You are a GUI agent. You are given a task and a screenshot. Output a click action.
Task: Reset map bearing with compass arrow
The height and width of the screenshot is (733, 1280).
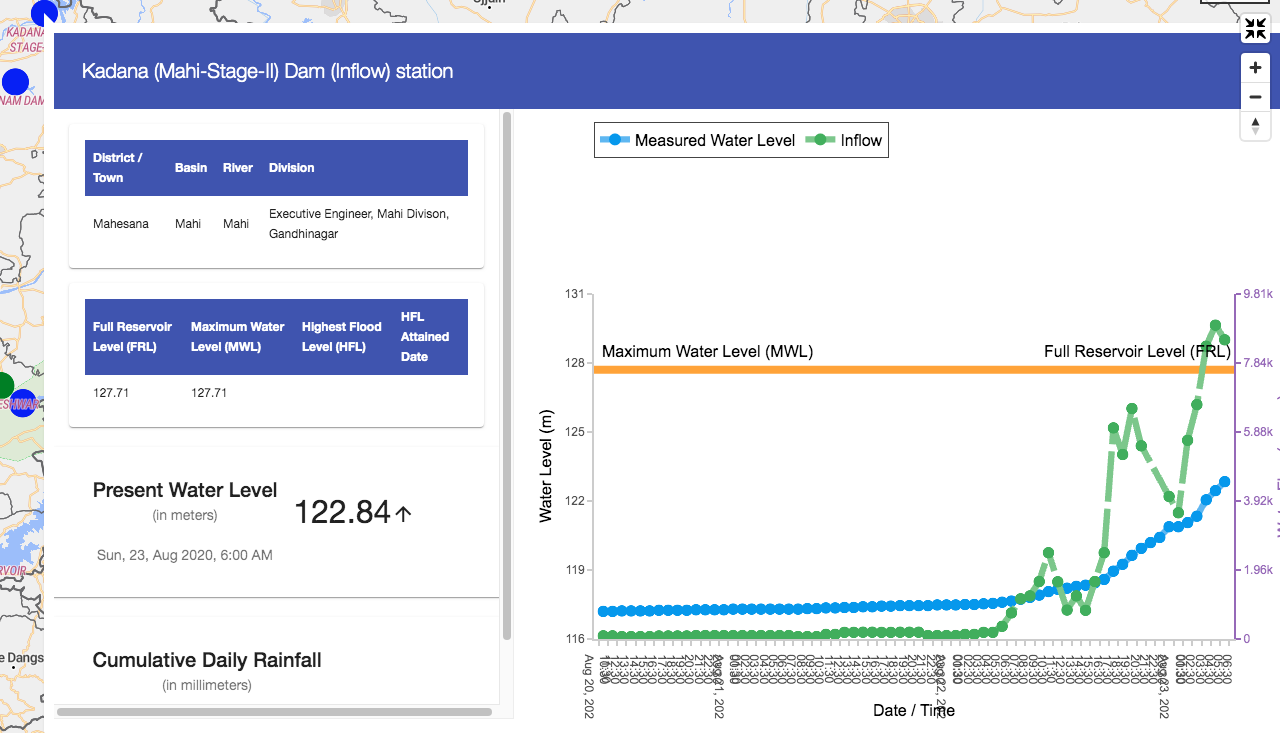coord(1255,126)
